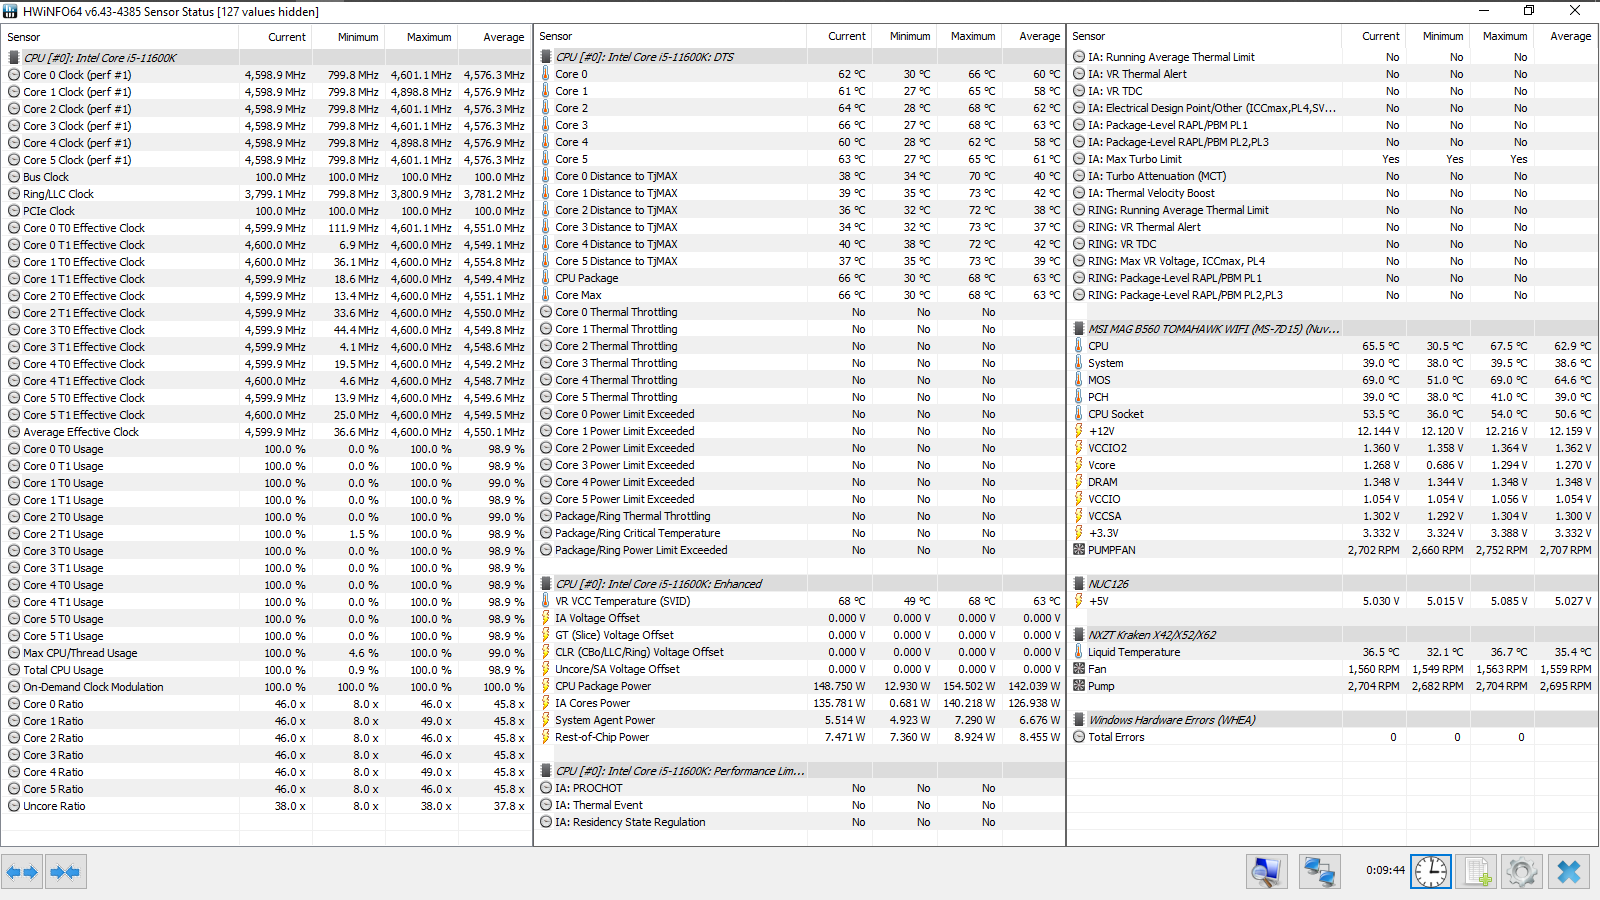
Task: Select the Windows Hardware Errors (WHEA) header
Action: click(x=1333, y=720)
